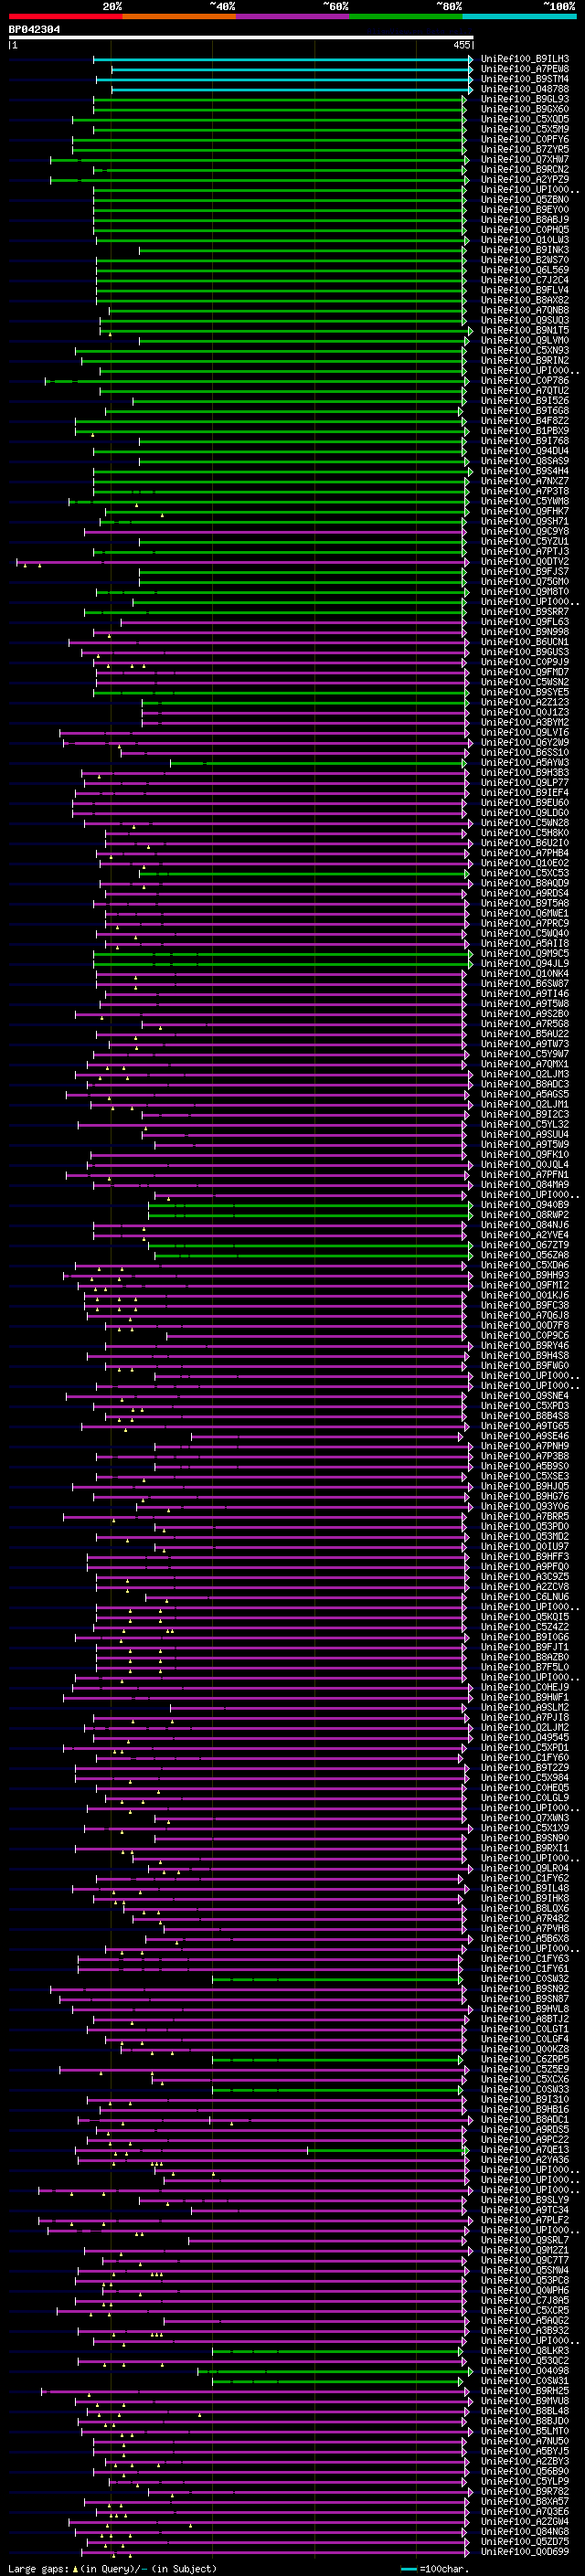
Task: Select the label UniRef100_C0PHQ5
Action: [x=525, y=230]
